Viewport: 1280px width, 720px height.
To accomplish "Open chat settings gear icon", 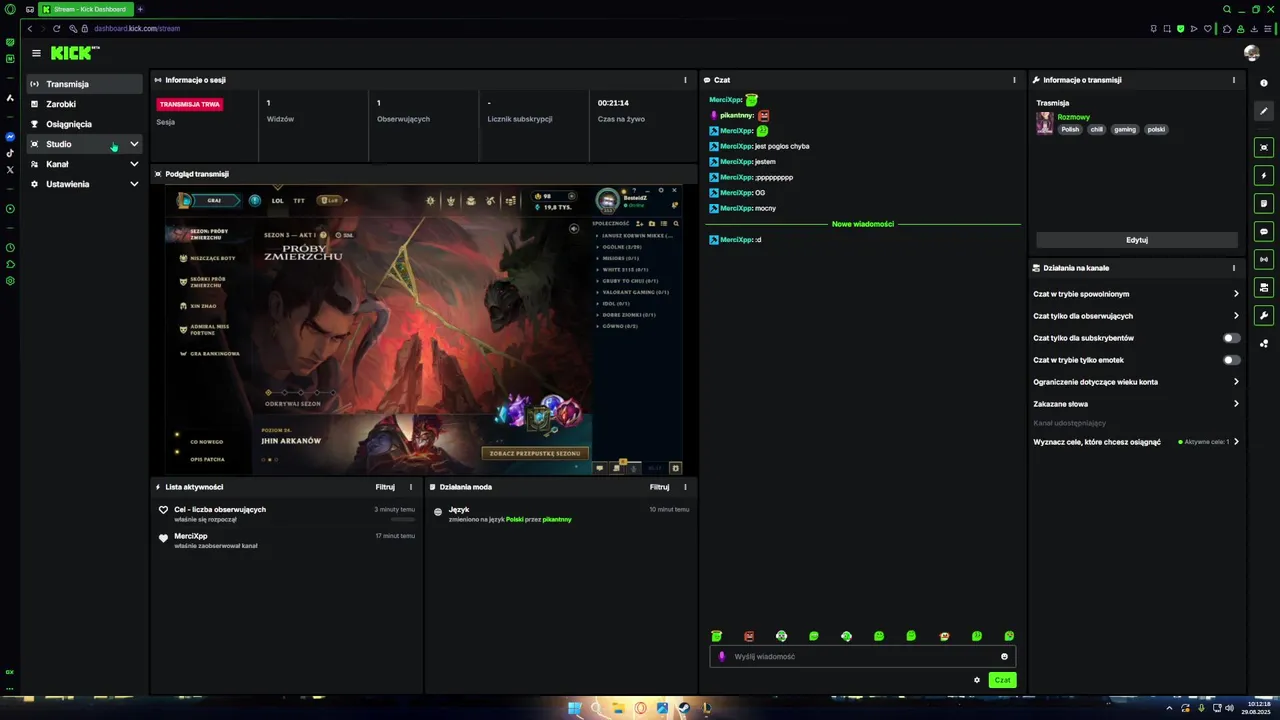I will point(977,680).
